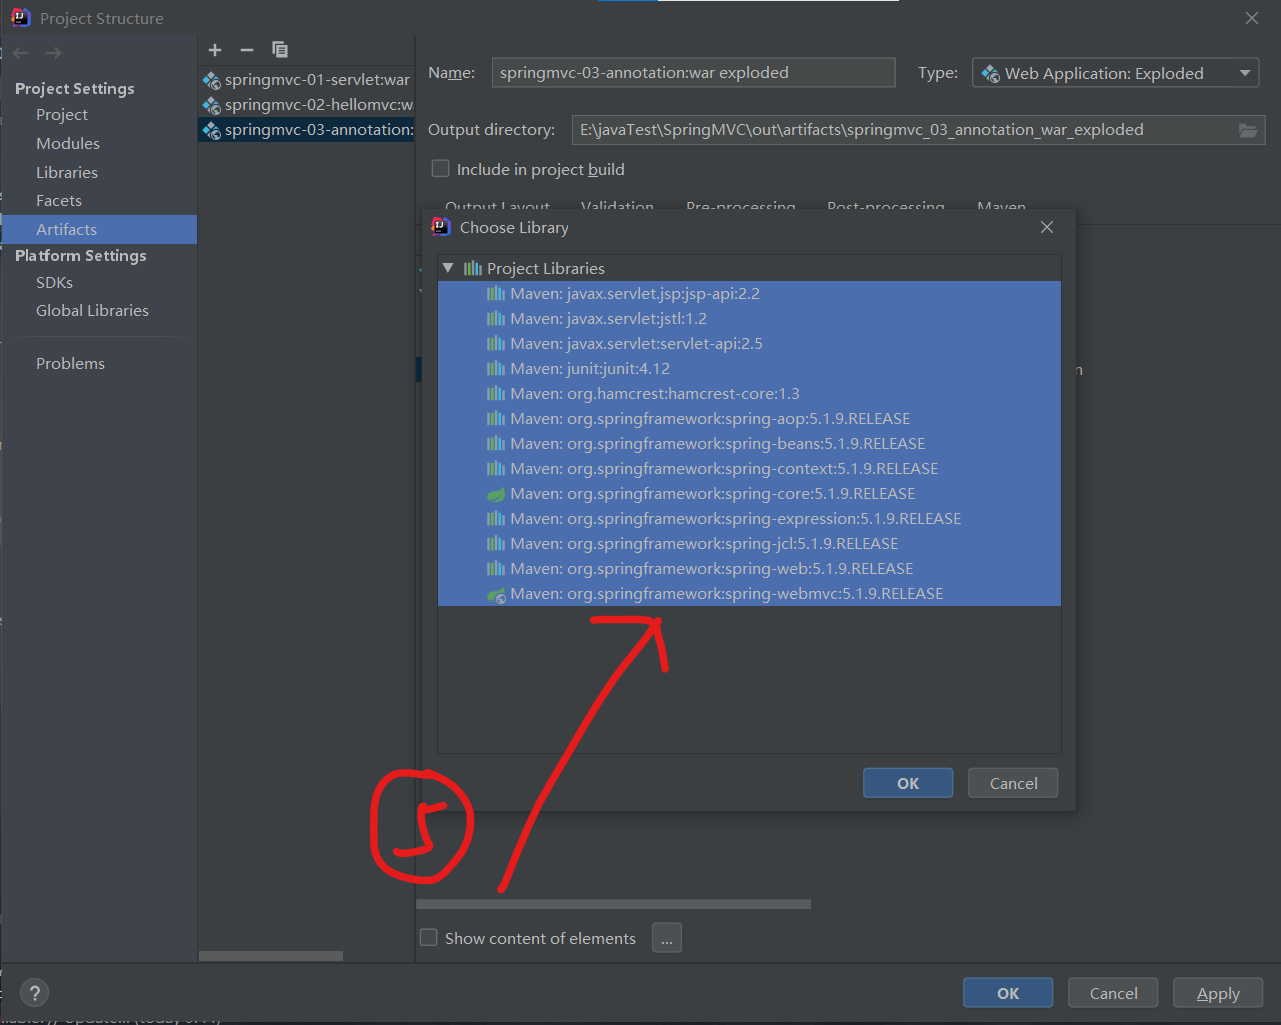Click the copy artifact icon

pos(280,50)
